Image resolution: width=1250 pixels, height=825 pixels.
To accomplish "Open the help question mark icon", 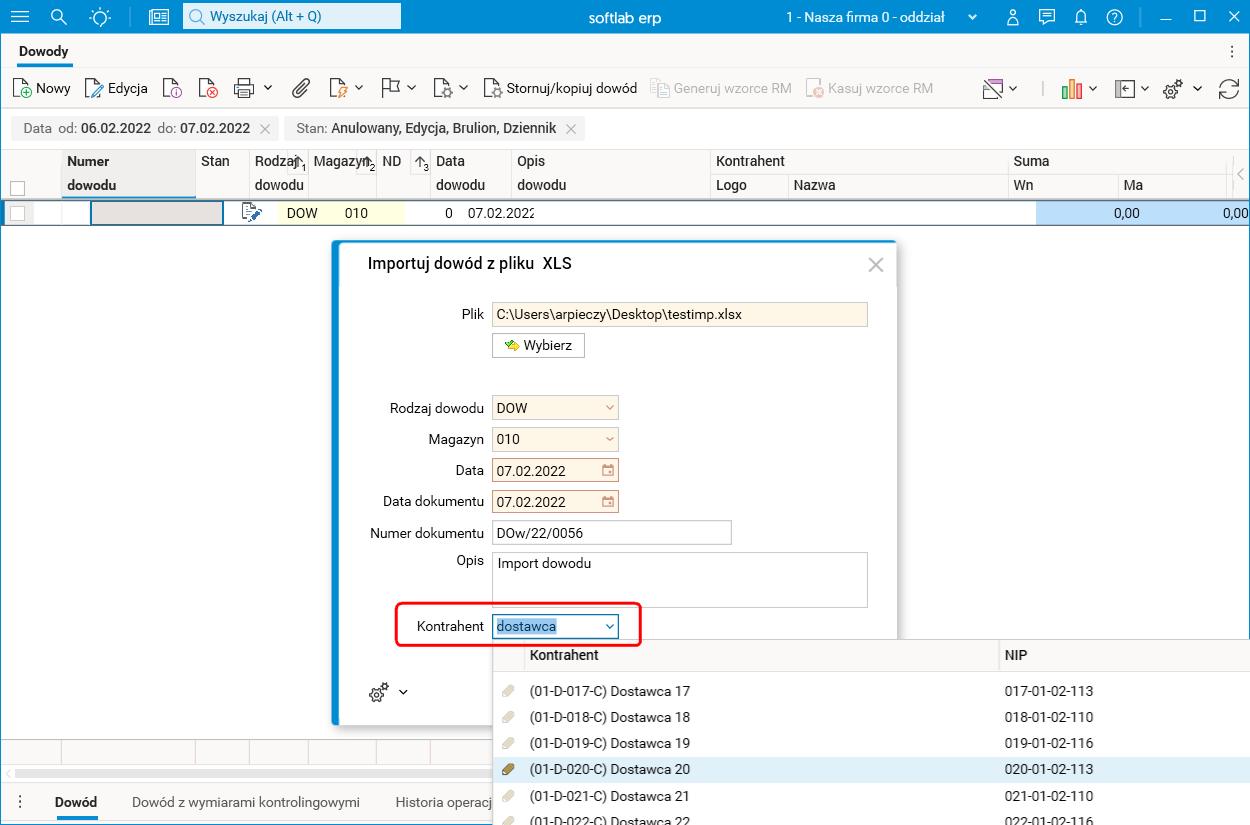I will click(1115, 17).
